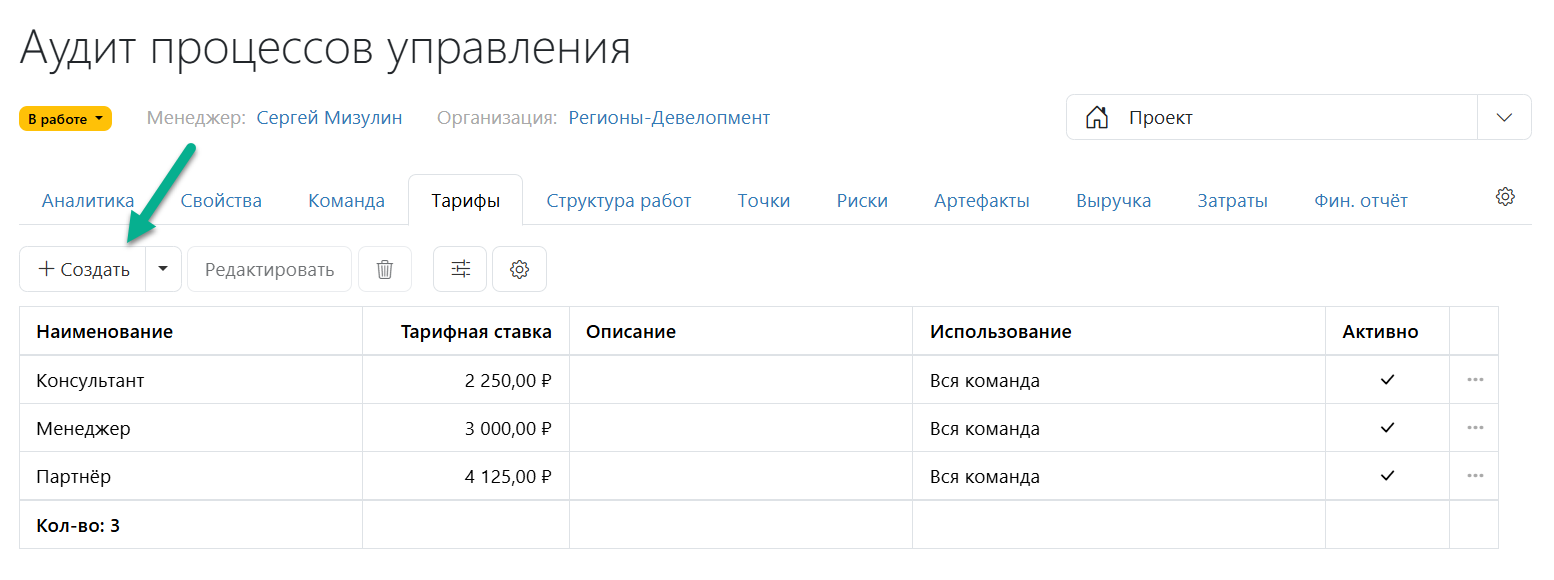This screenshot has width=1554, height=580.
Task: Toggle the Активно checkmark for Консультант
Action: coord(1387,380)
